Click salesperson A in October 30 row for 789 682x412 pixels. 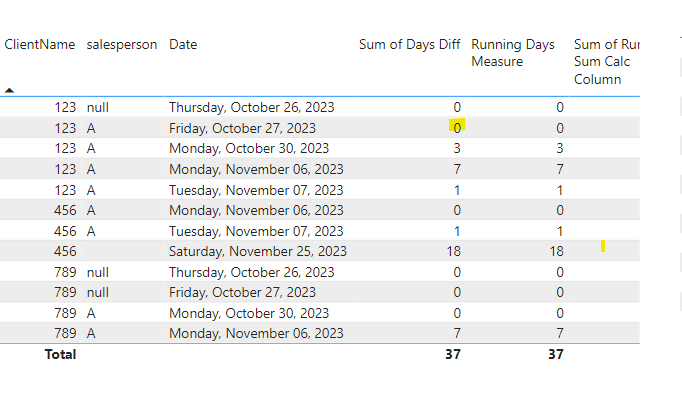tap(91, 313)
